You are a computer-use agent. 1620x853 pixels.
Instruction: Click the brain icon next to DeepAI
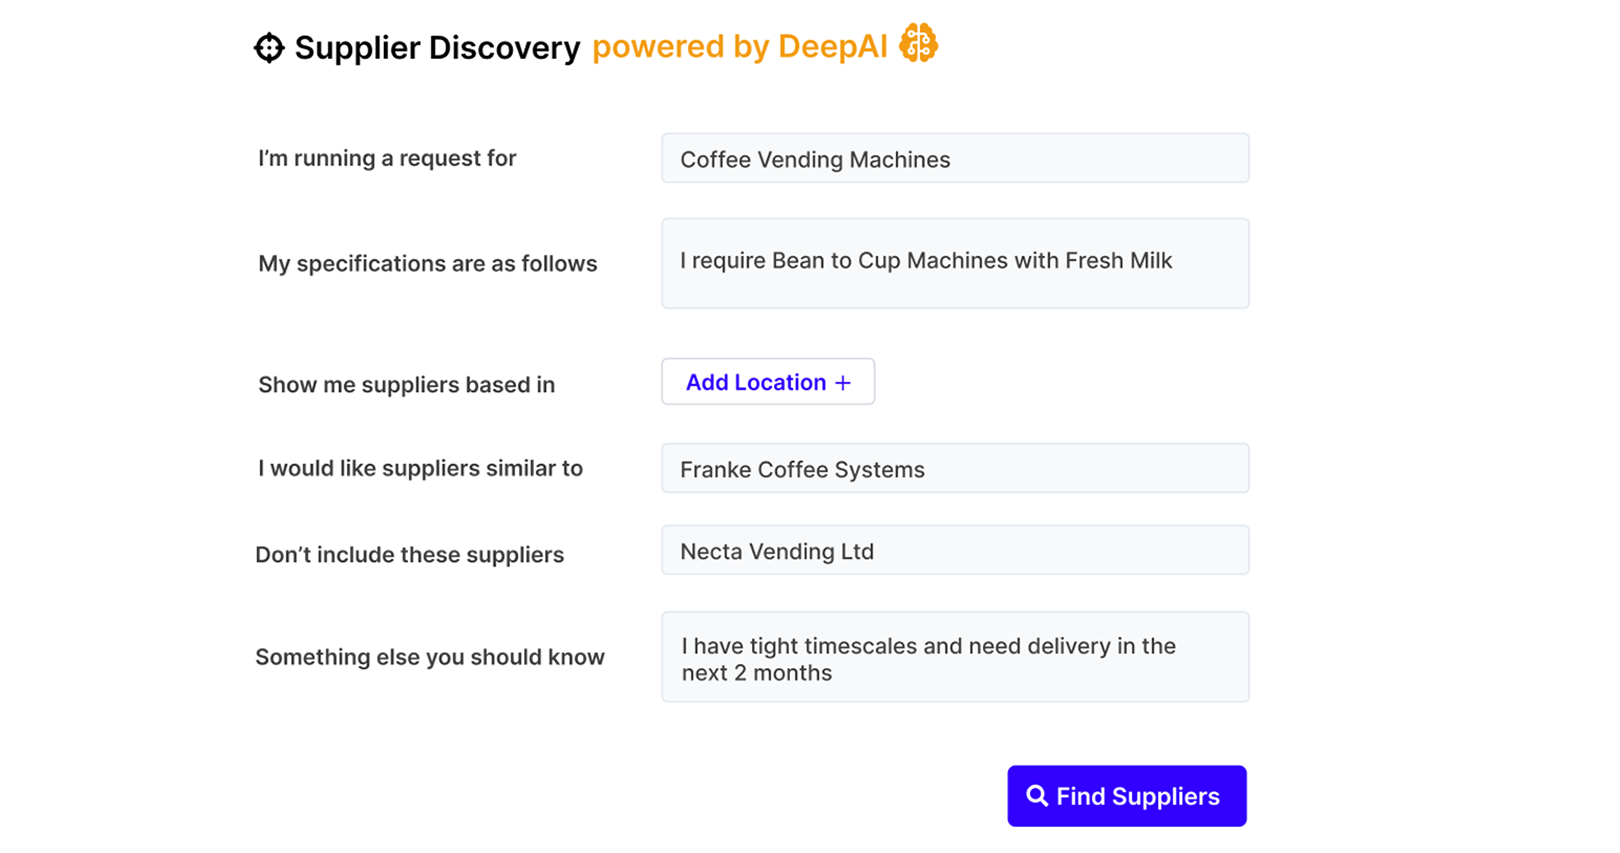click(920, 44)
